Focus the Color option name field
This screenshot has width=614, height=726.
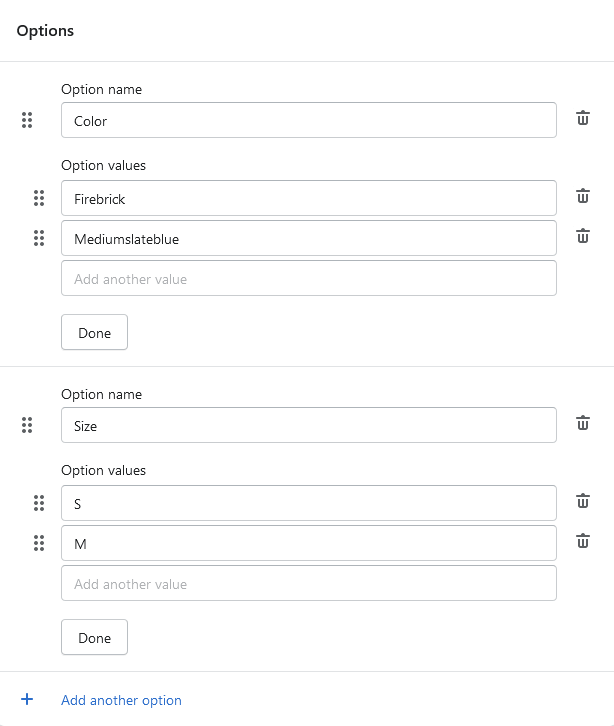click(308, 120)
